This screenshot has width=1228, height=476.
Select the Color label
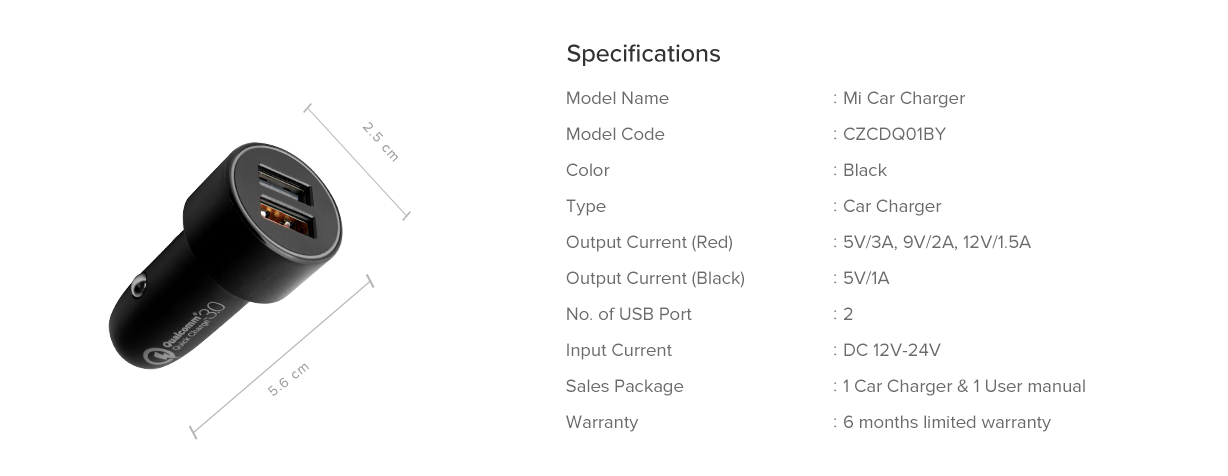pos(587,170)
